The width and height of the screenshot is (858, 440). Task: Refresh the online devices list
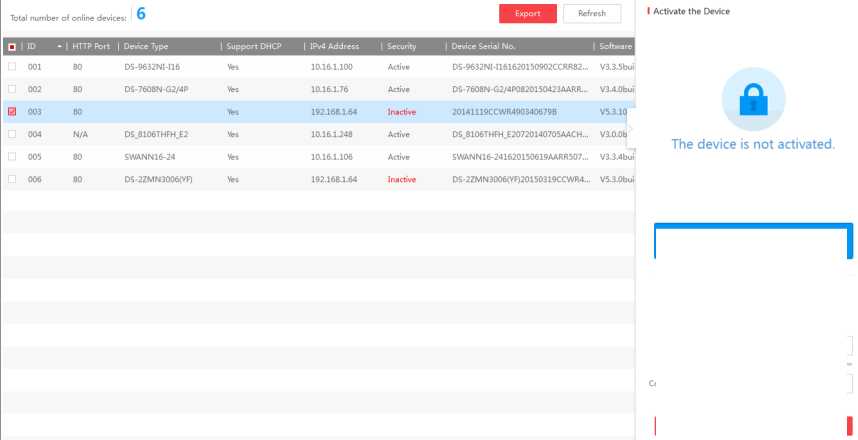[591, 14]
